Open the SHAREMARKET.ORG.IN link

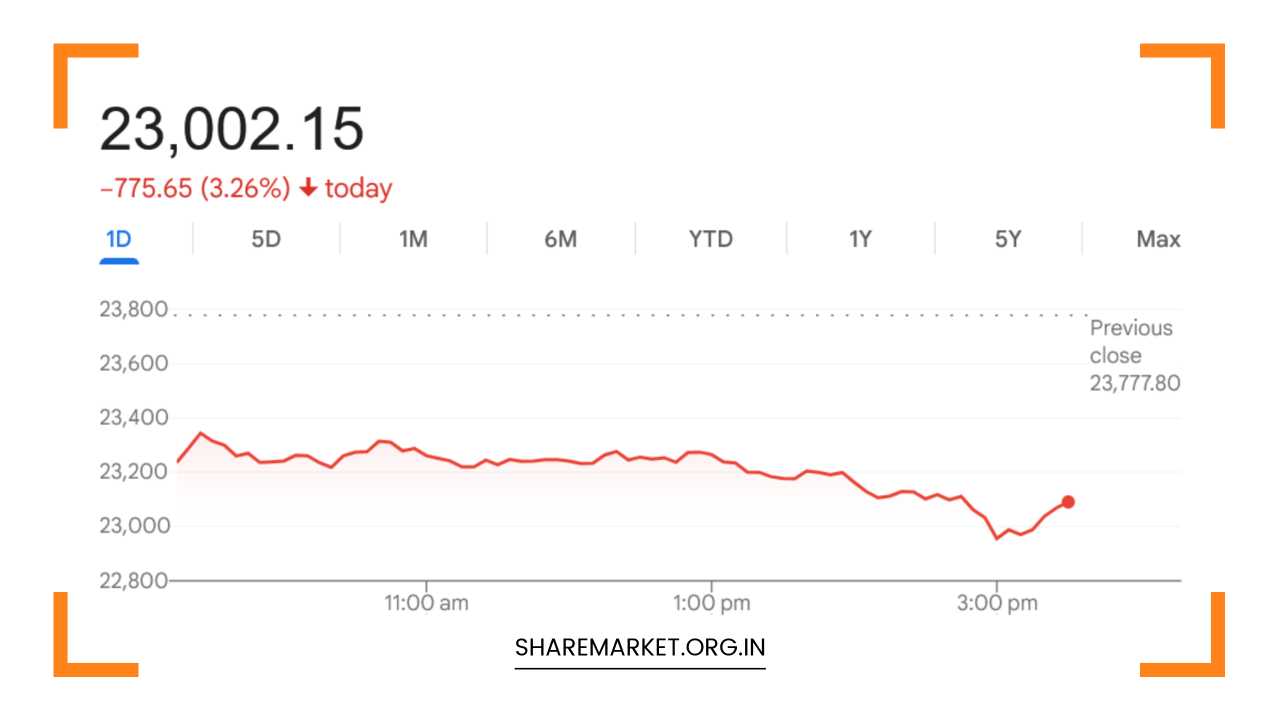coord(640,648)
